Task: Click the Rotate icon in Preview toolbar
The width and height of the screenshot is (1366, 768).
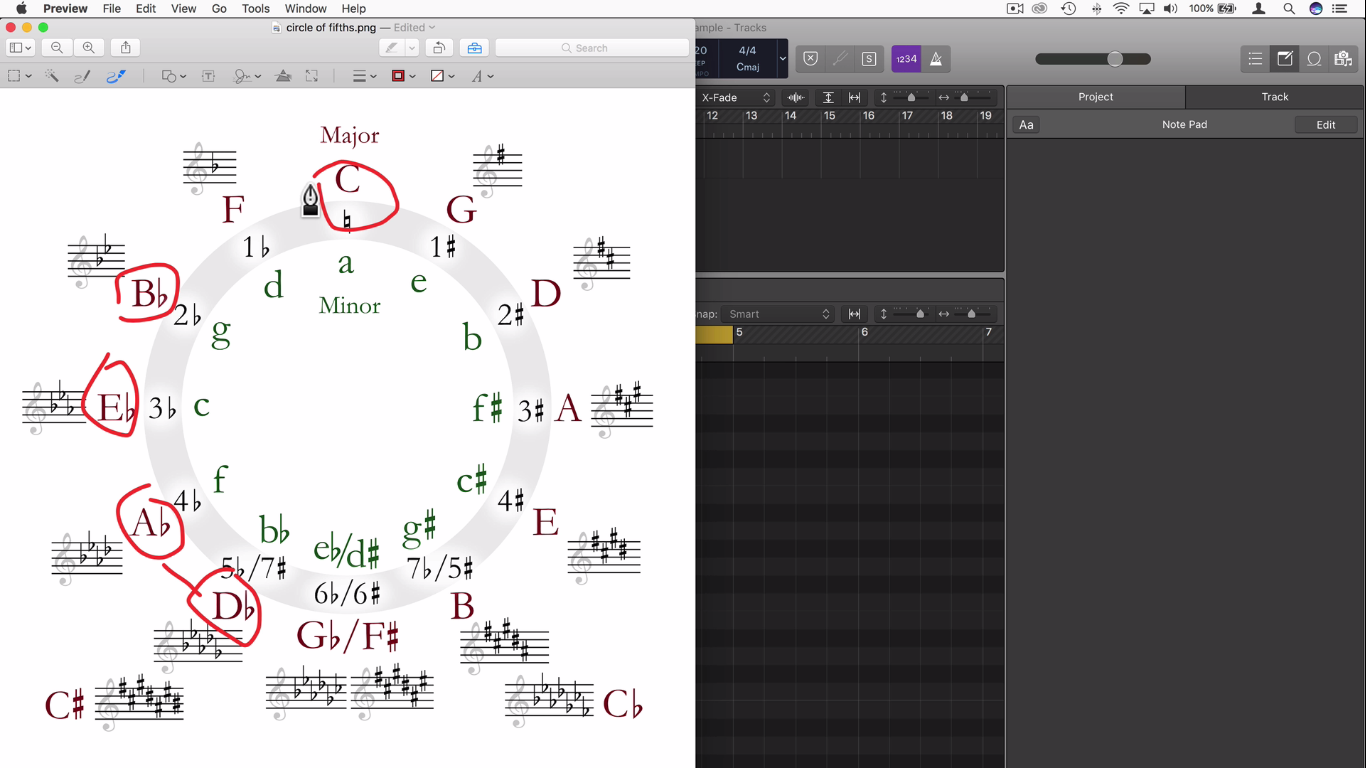Action: 438,47
